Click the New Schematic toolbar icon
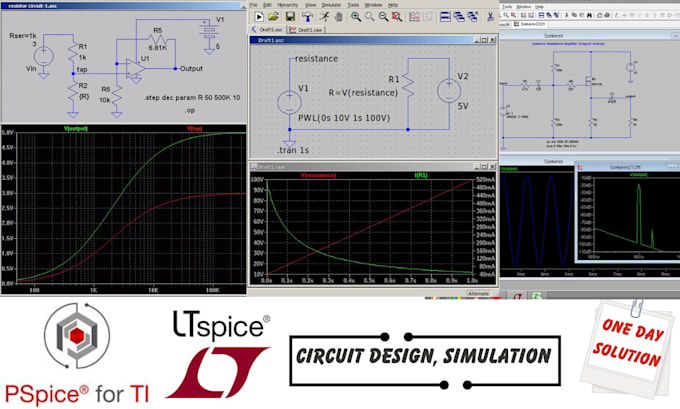680x409 pixels. pyautogui.click(x=259, y=17)
